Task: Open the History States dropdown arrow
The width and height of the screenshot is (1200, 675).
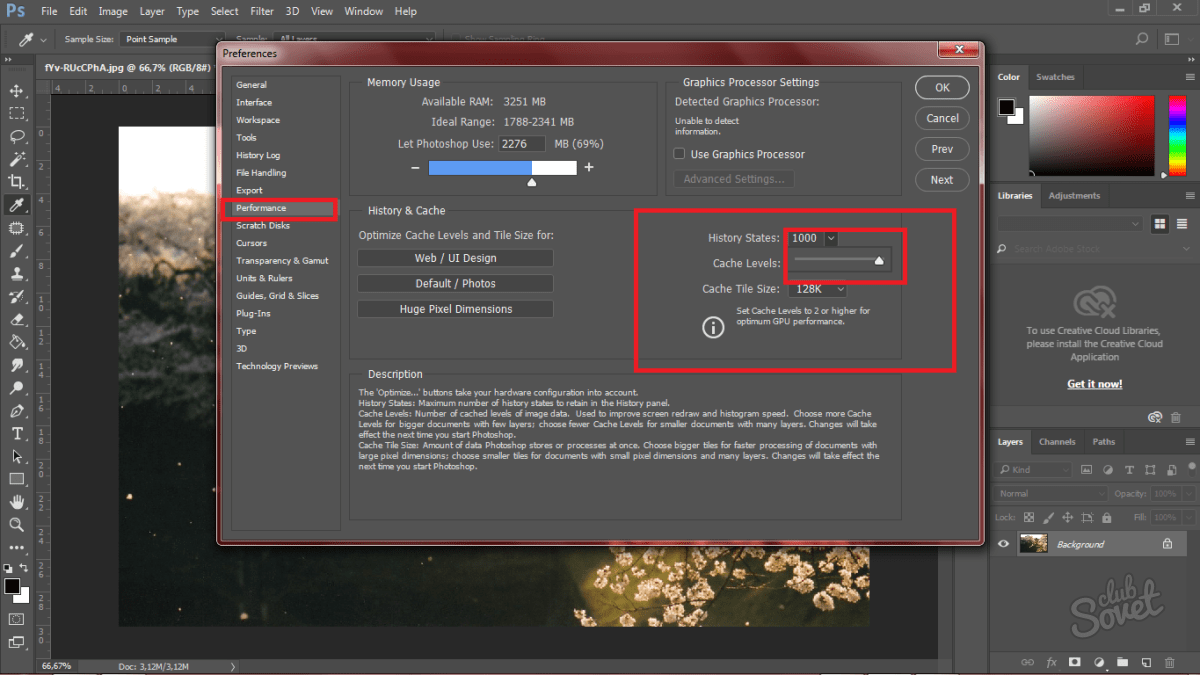Action: (x=831, y=238)
